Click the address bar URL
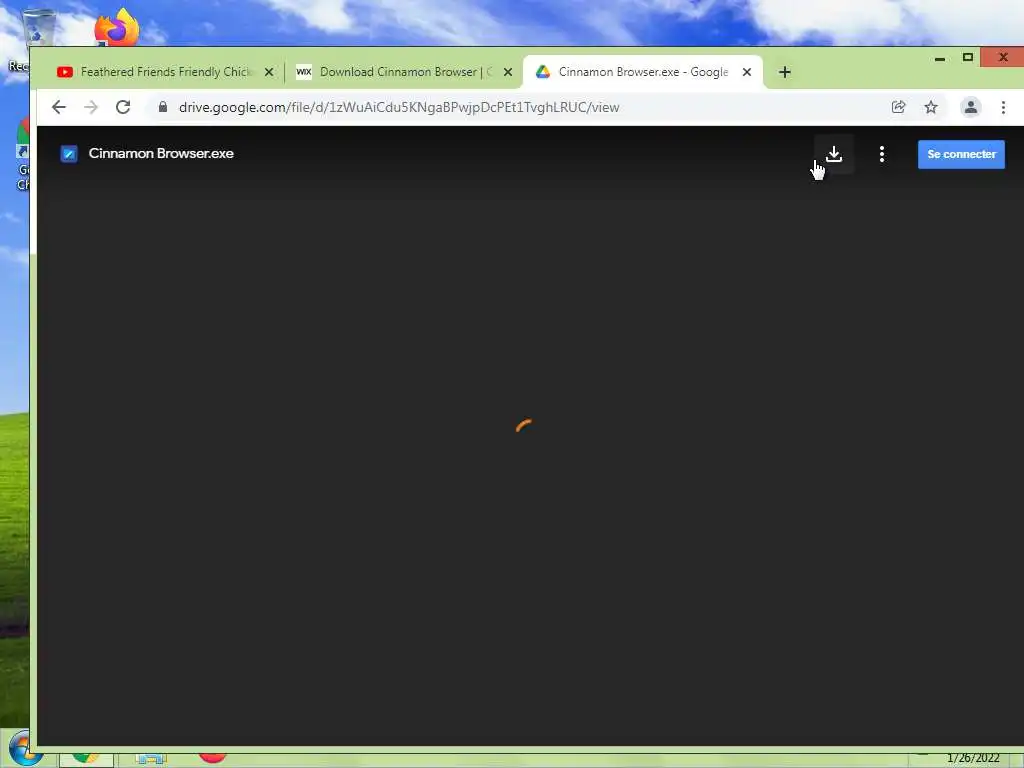The image size is (1024, 768). tap(399, 107)
